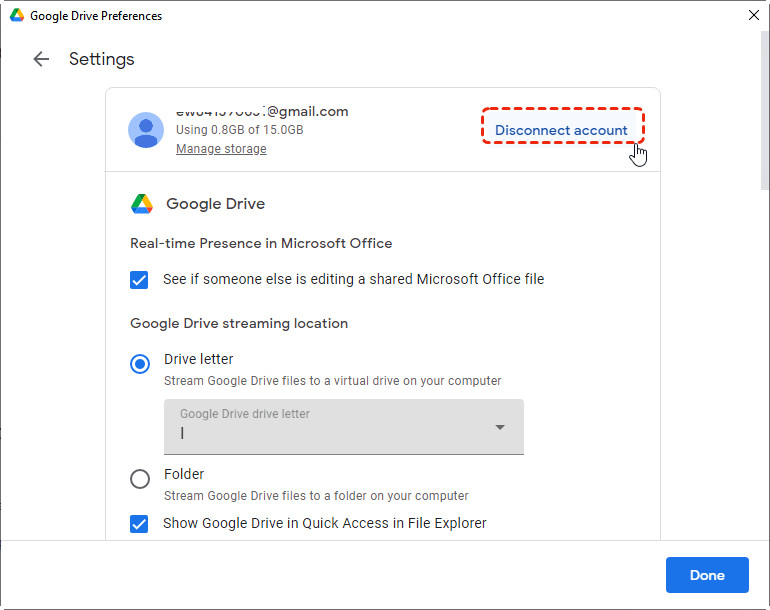Open the Manage storage link
Viewport: 770px width, 610px height.
click(221, 149)
